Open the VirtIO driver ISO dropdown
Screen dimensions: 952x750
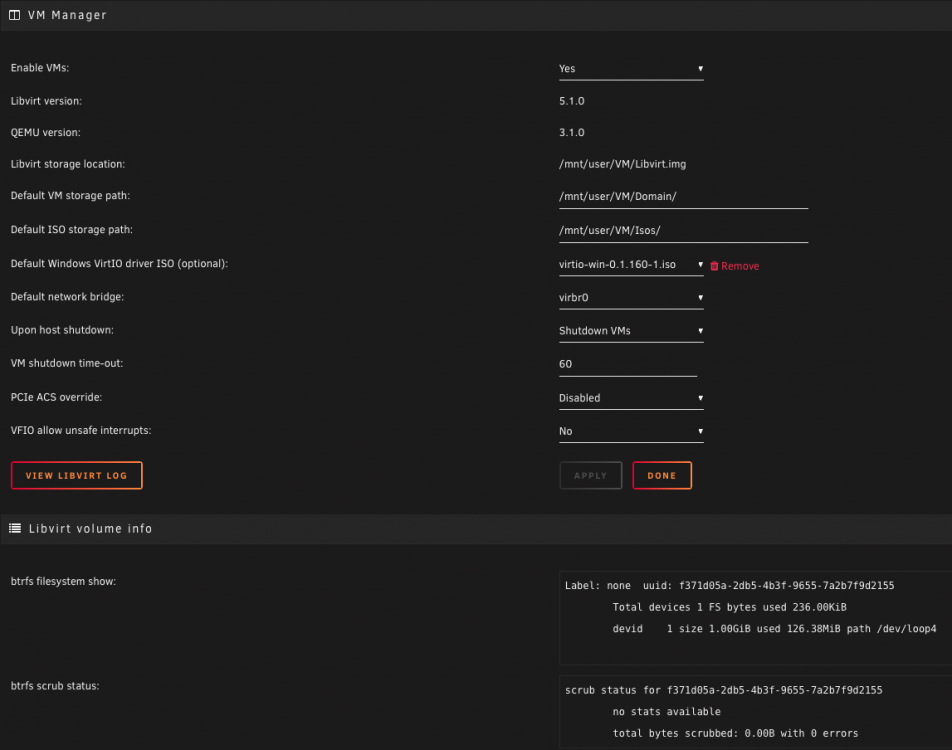[x=631, y=265]
